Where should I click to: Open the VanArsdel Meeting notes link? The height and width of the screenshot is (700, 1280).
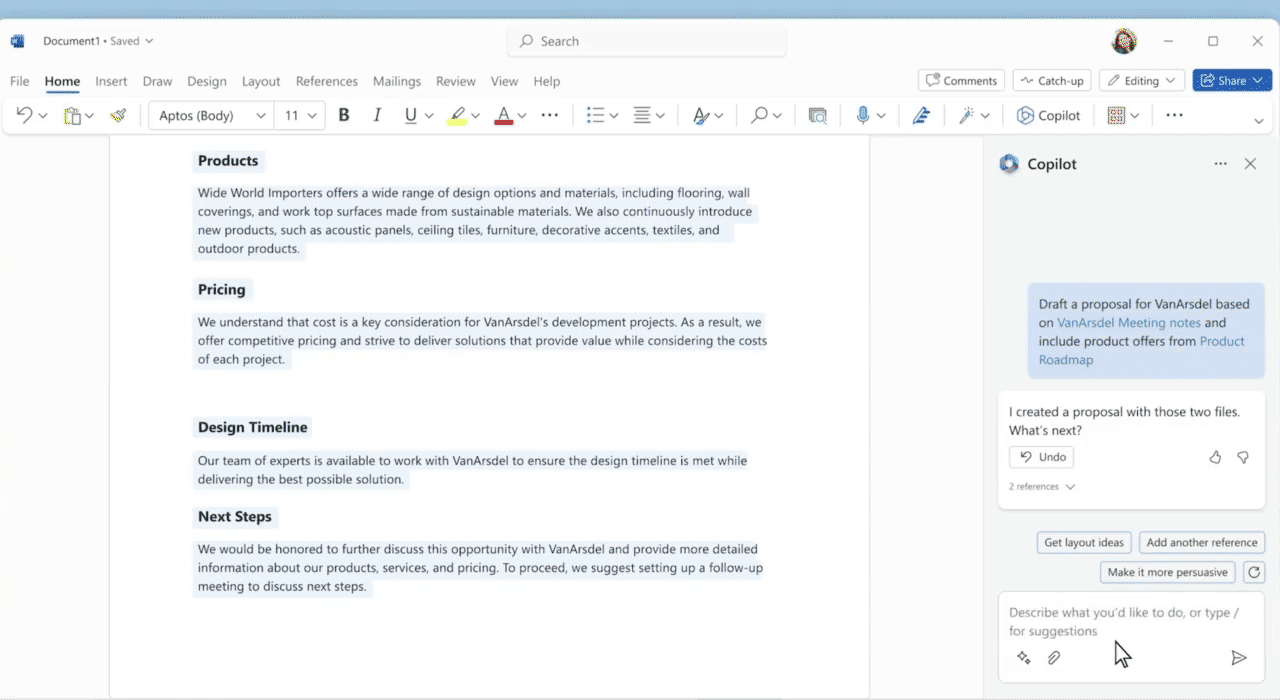(x=1128, y=323)
